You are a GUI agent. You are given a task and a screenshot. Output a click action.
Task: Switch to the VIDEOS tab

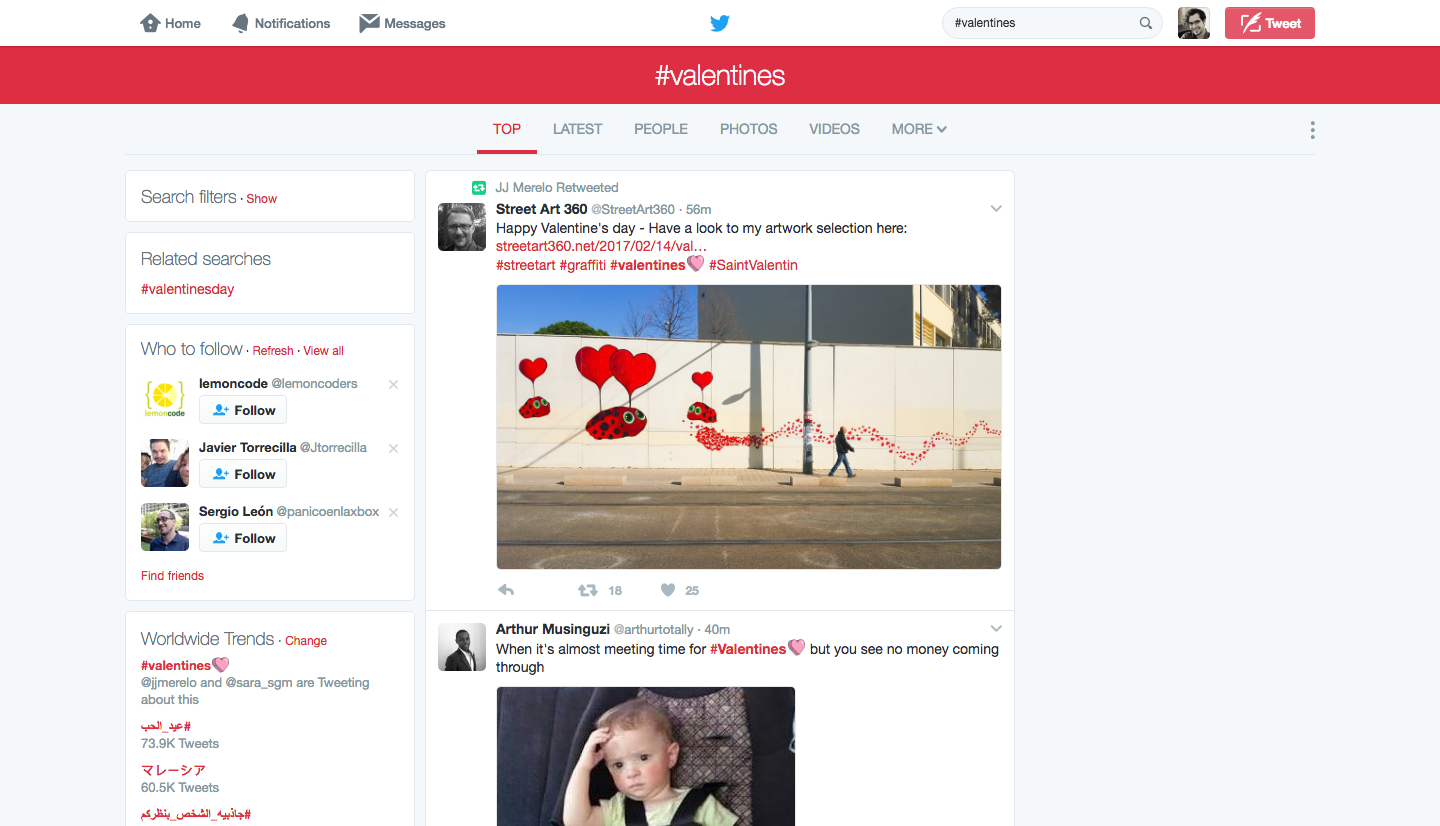(x=834, y=129)
